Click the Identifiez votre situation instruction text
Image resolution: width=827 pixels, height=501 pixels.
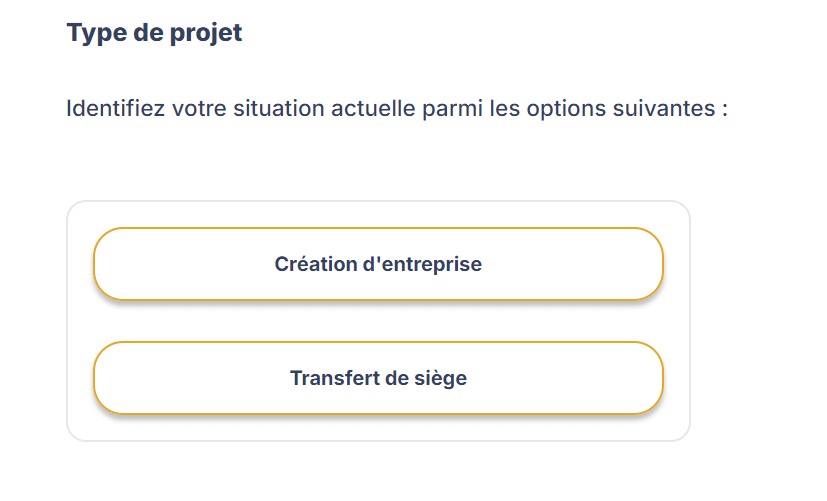pos(396,108)
